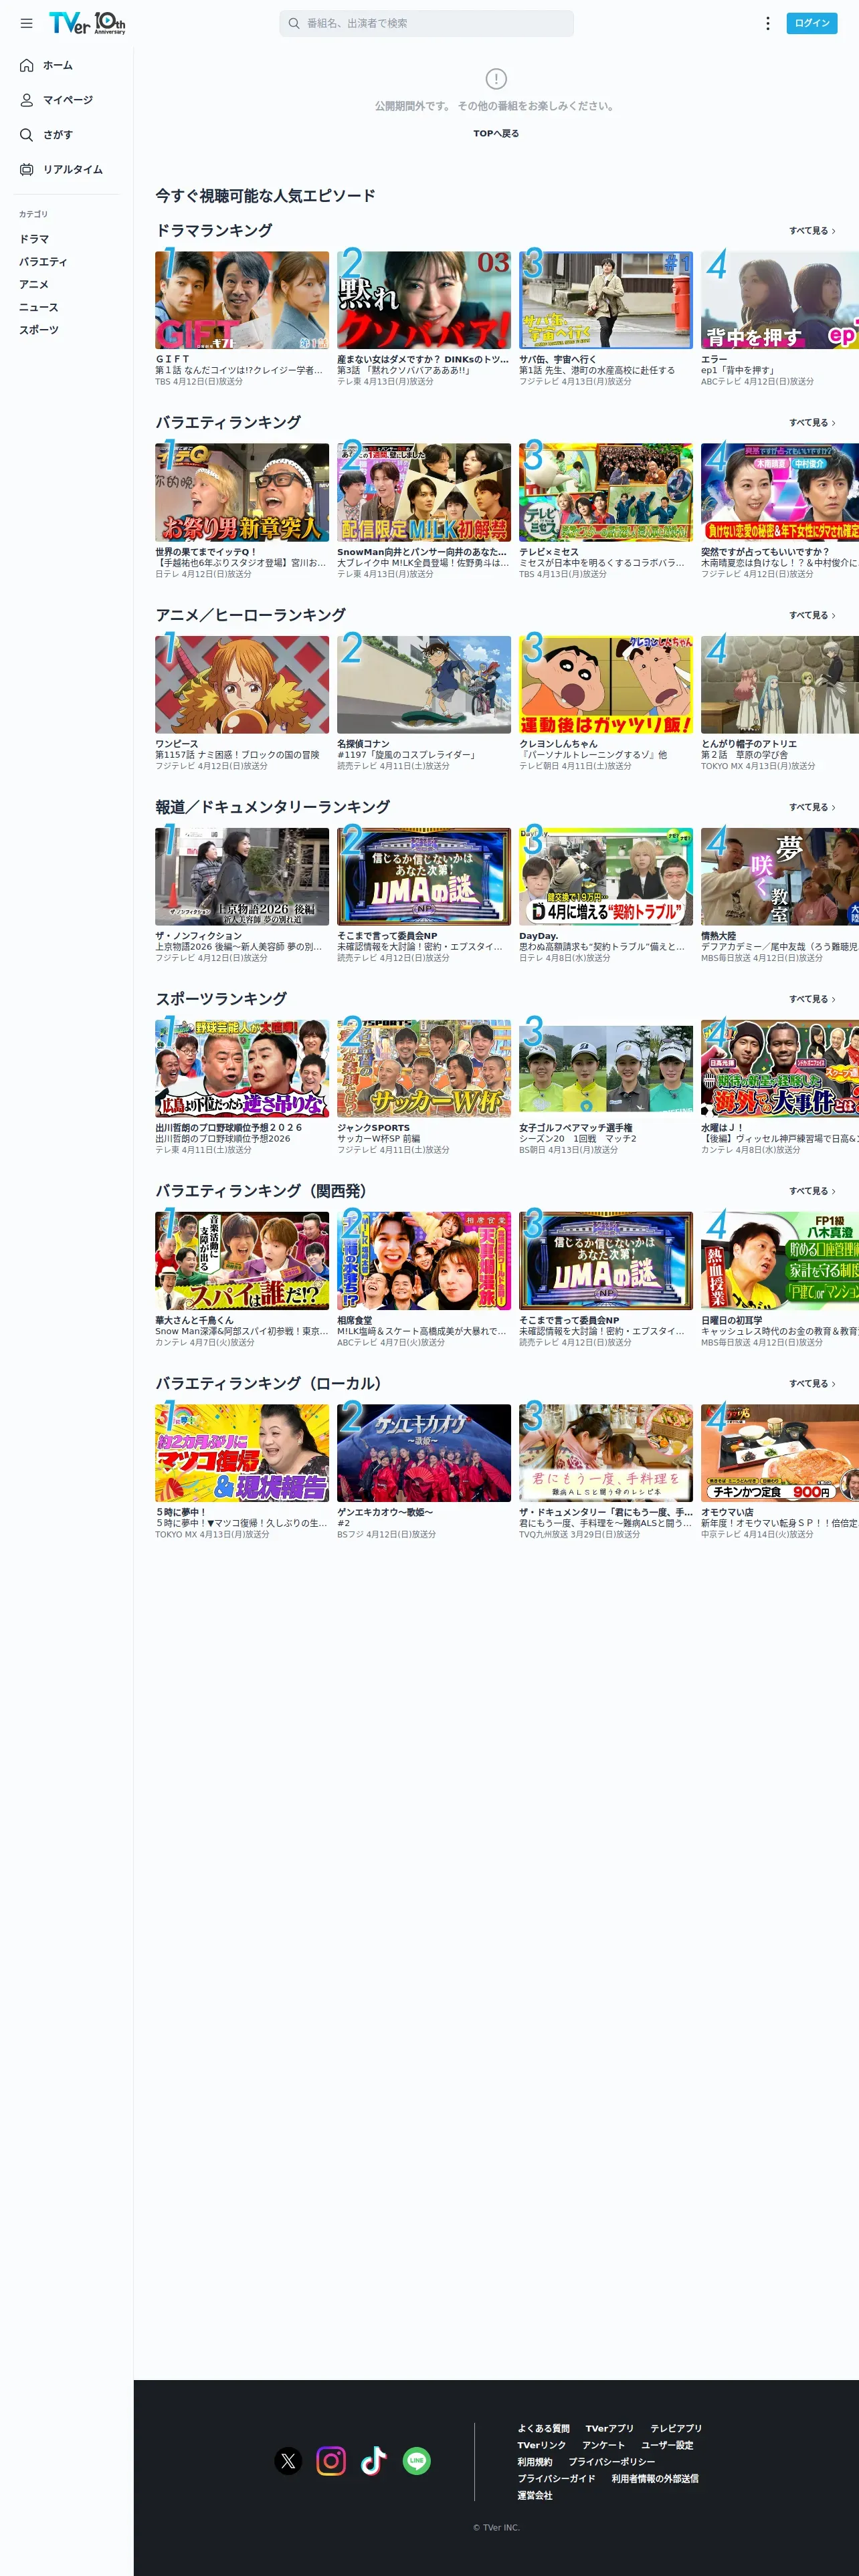The height and width of the screenshot is (2576, 859).
Task: Select リアルタイム in the sidebar
Action: [x=73, y=170]
